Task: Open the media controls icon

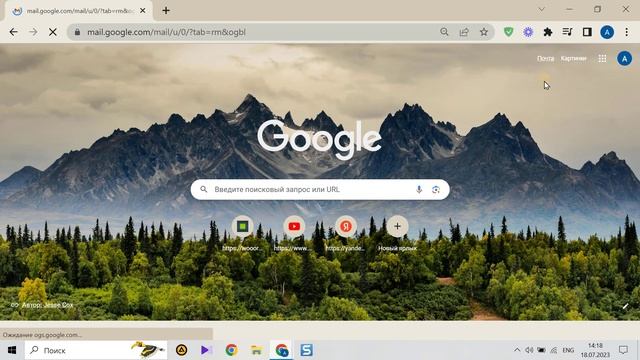Action: click(567, 32)
